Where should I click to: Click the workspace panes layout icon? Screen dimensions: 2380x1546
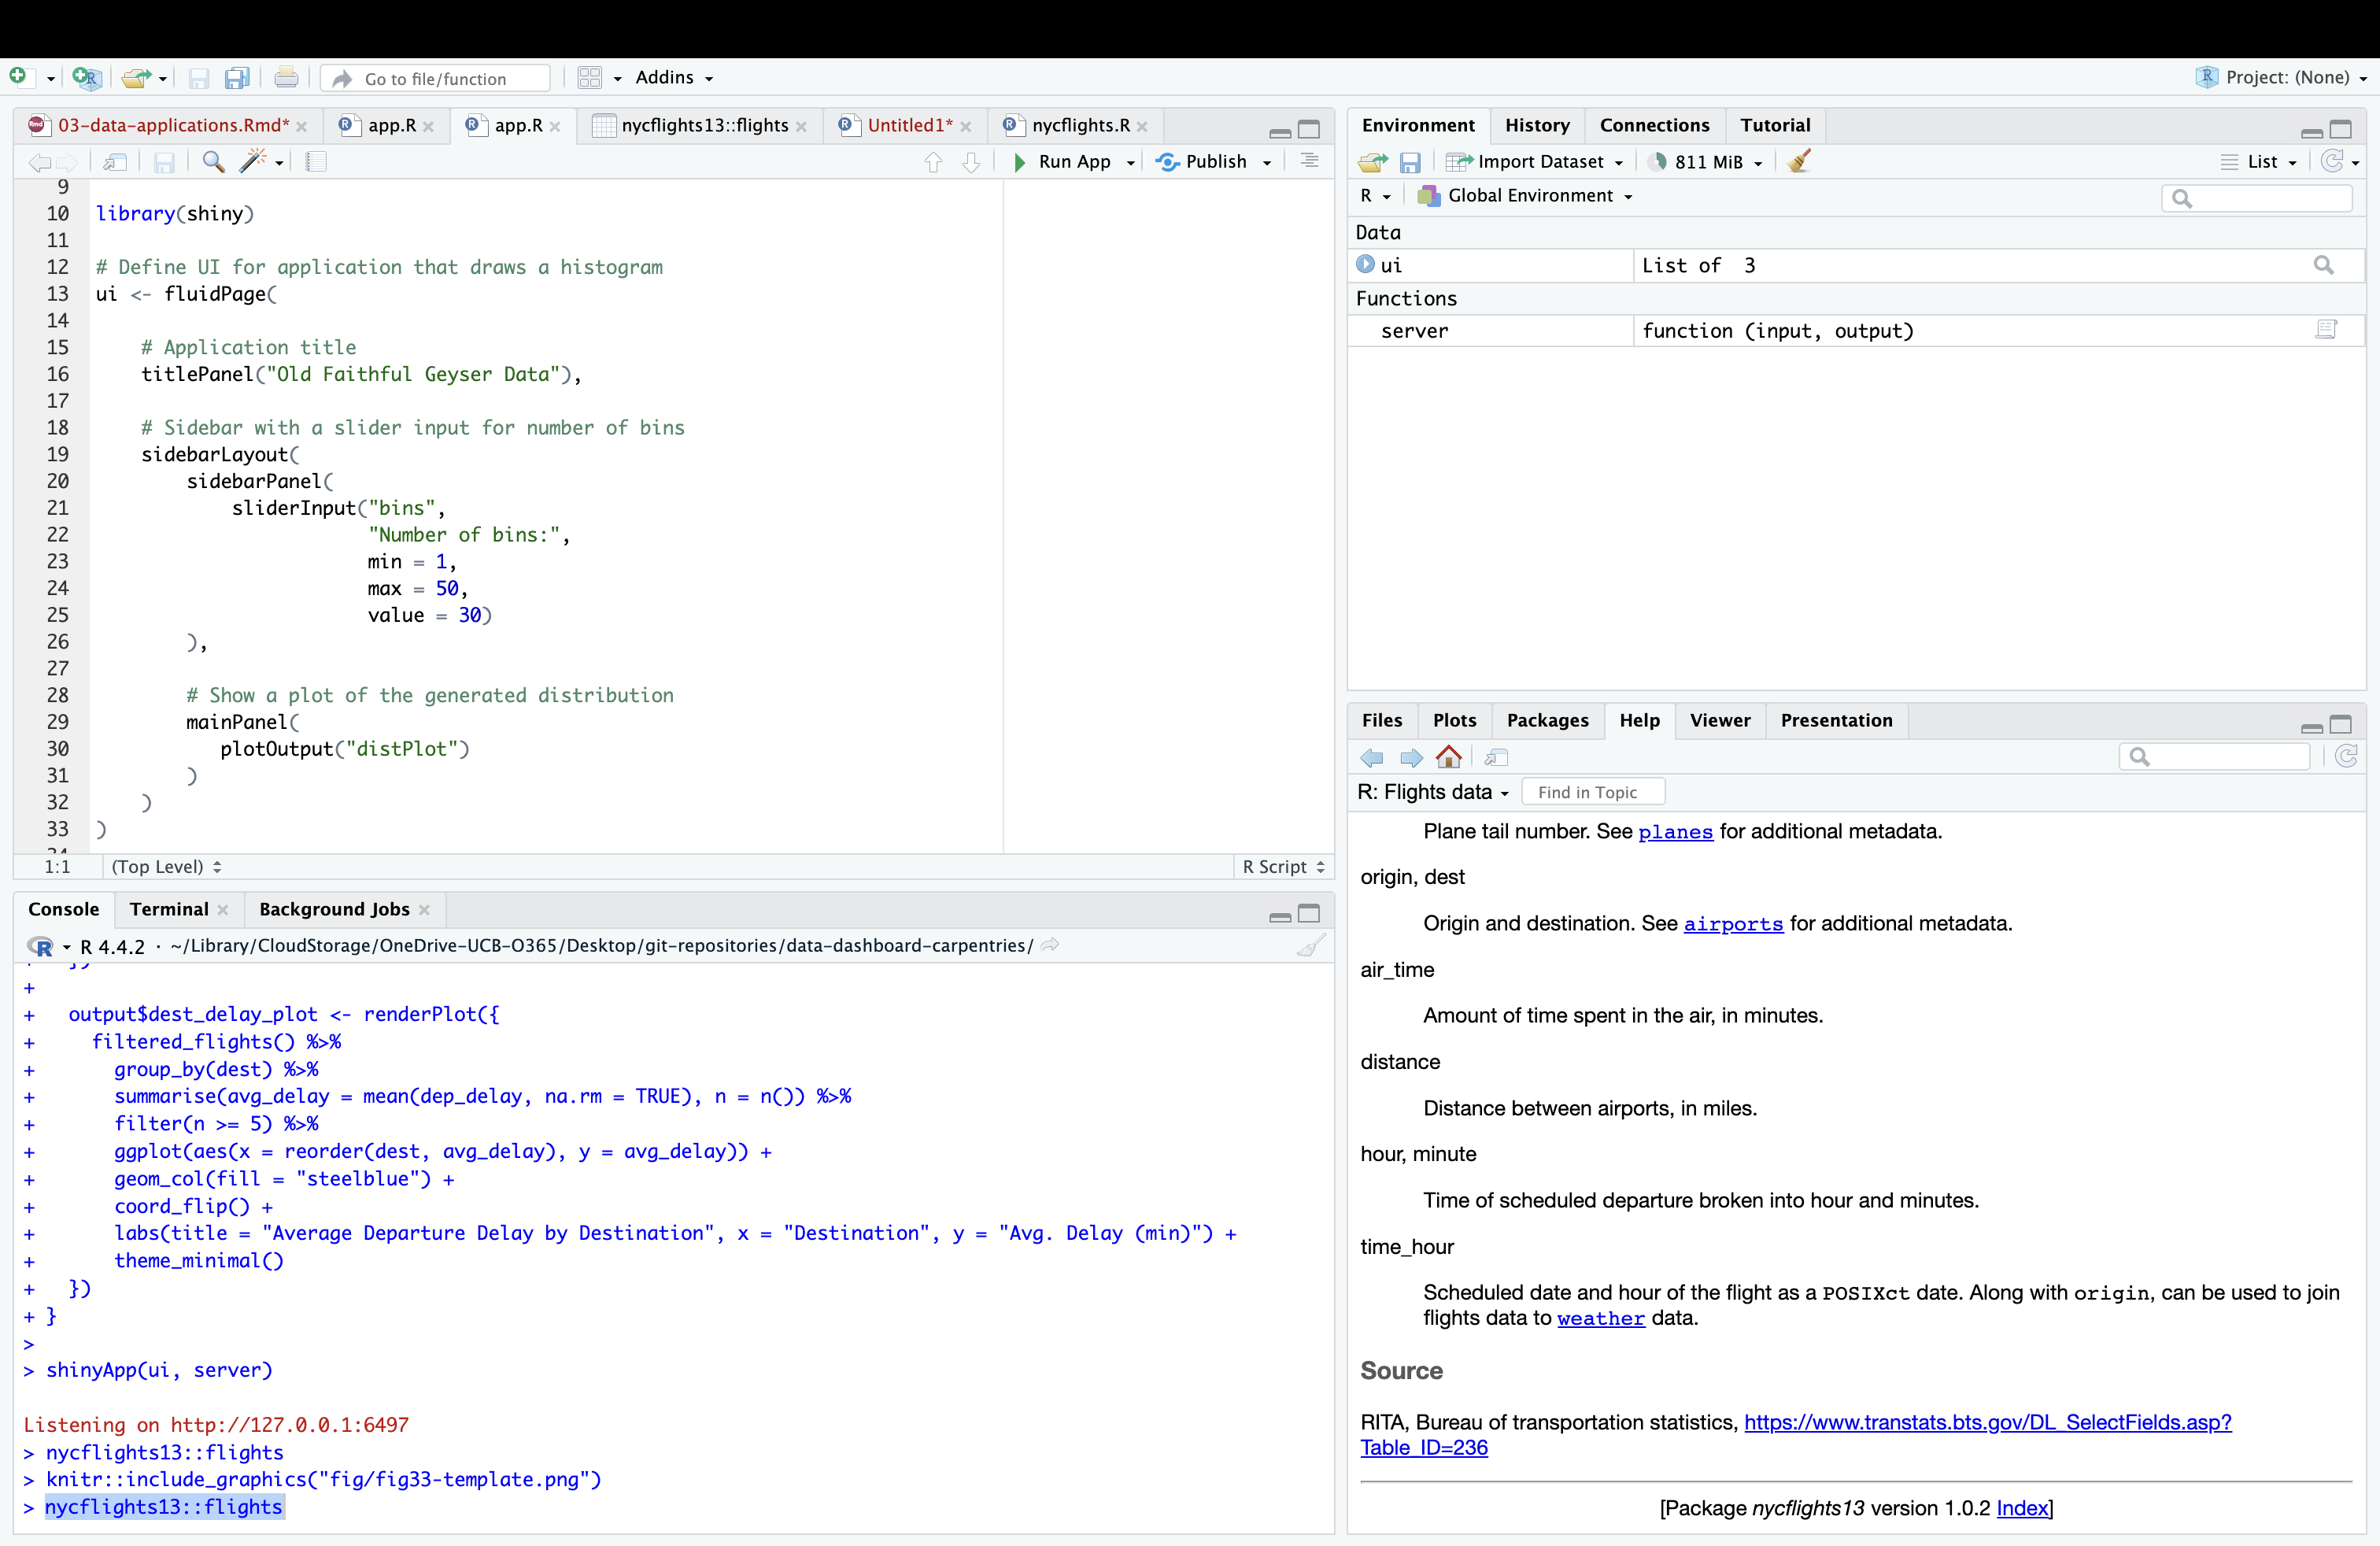(x=590, y=77)
